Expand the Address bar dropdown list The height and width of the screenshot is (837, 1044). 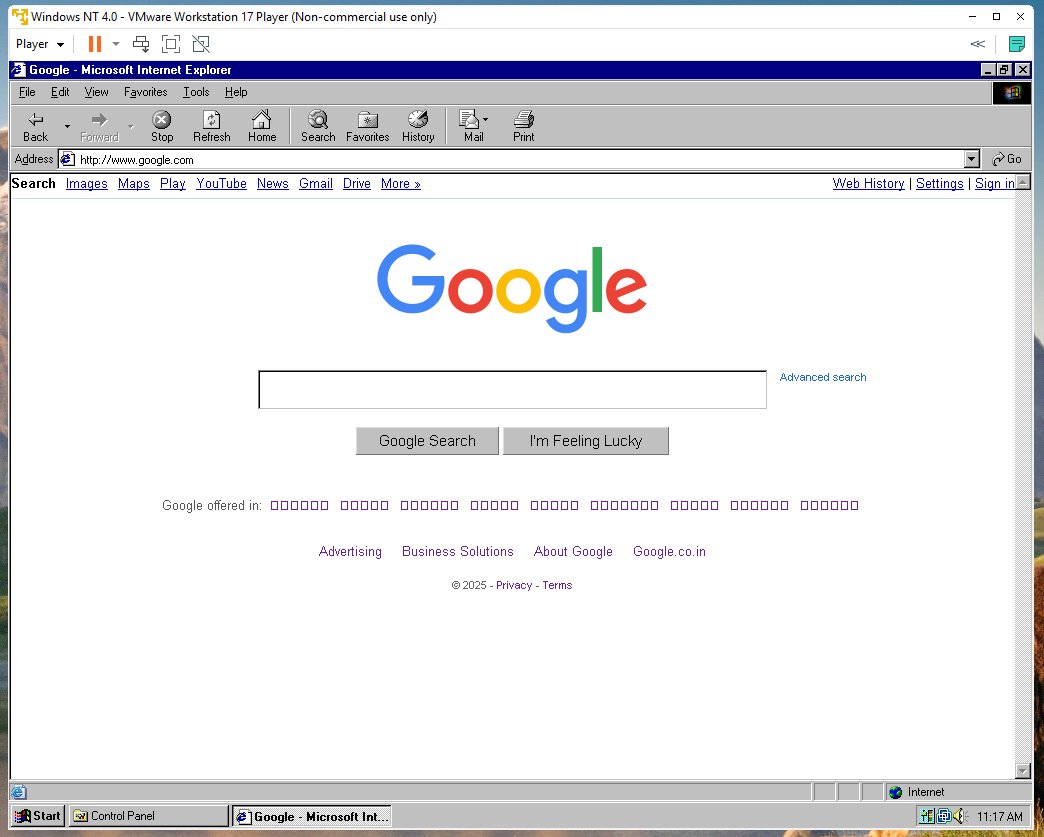coord(972,159)
